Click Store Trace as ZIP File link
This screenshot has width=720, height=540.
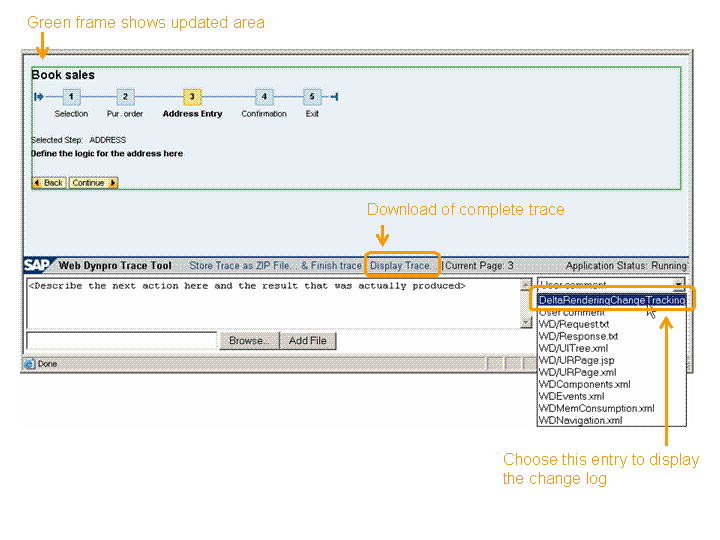[x=243, y=266]
